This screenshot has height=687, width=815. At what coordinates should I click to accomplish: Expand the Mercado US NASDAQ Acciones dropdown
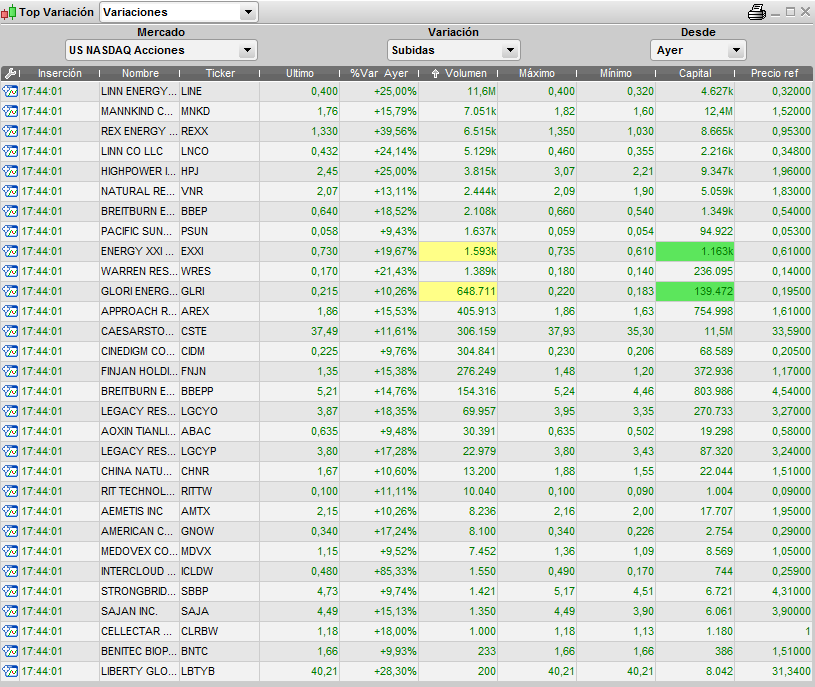tap(161, 50)
